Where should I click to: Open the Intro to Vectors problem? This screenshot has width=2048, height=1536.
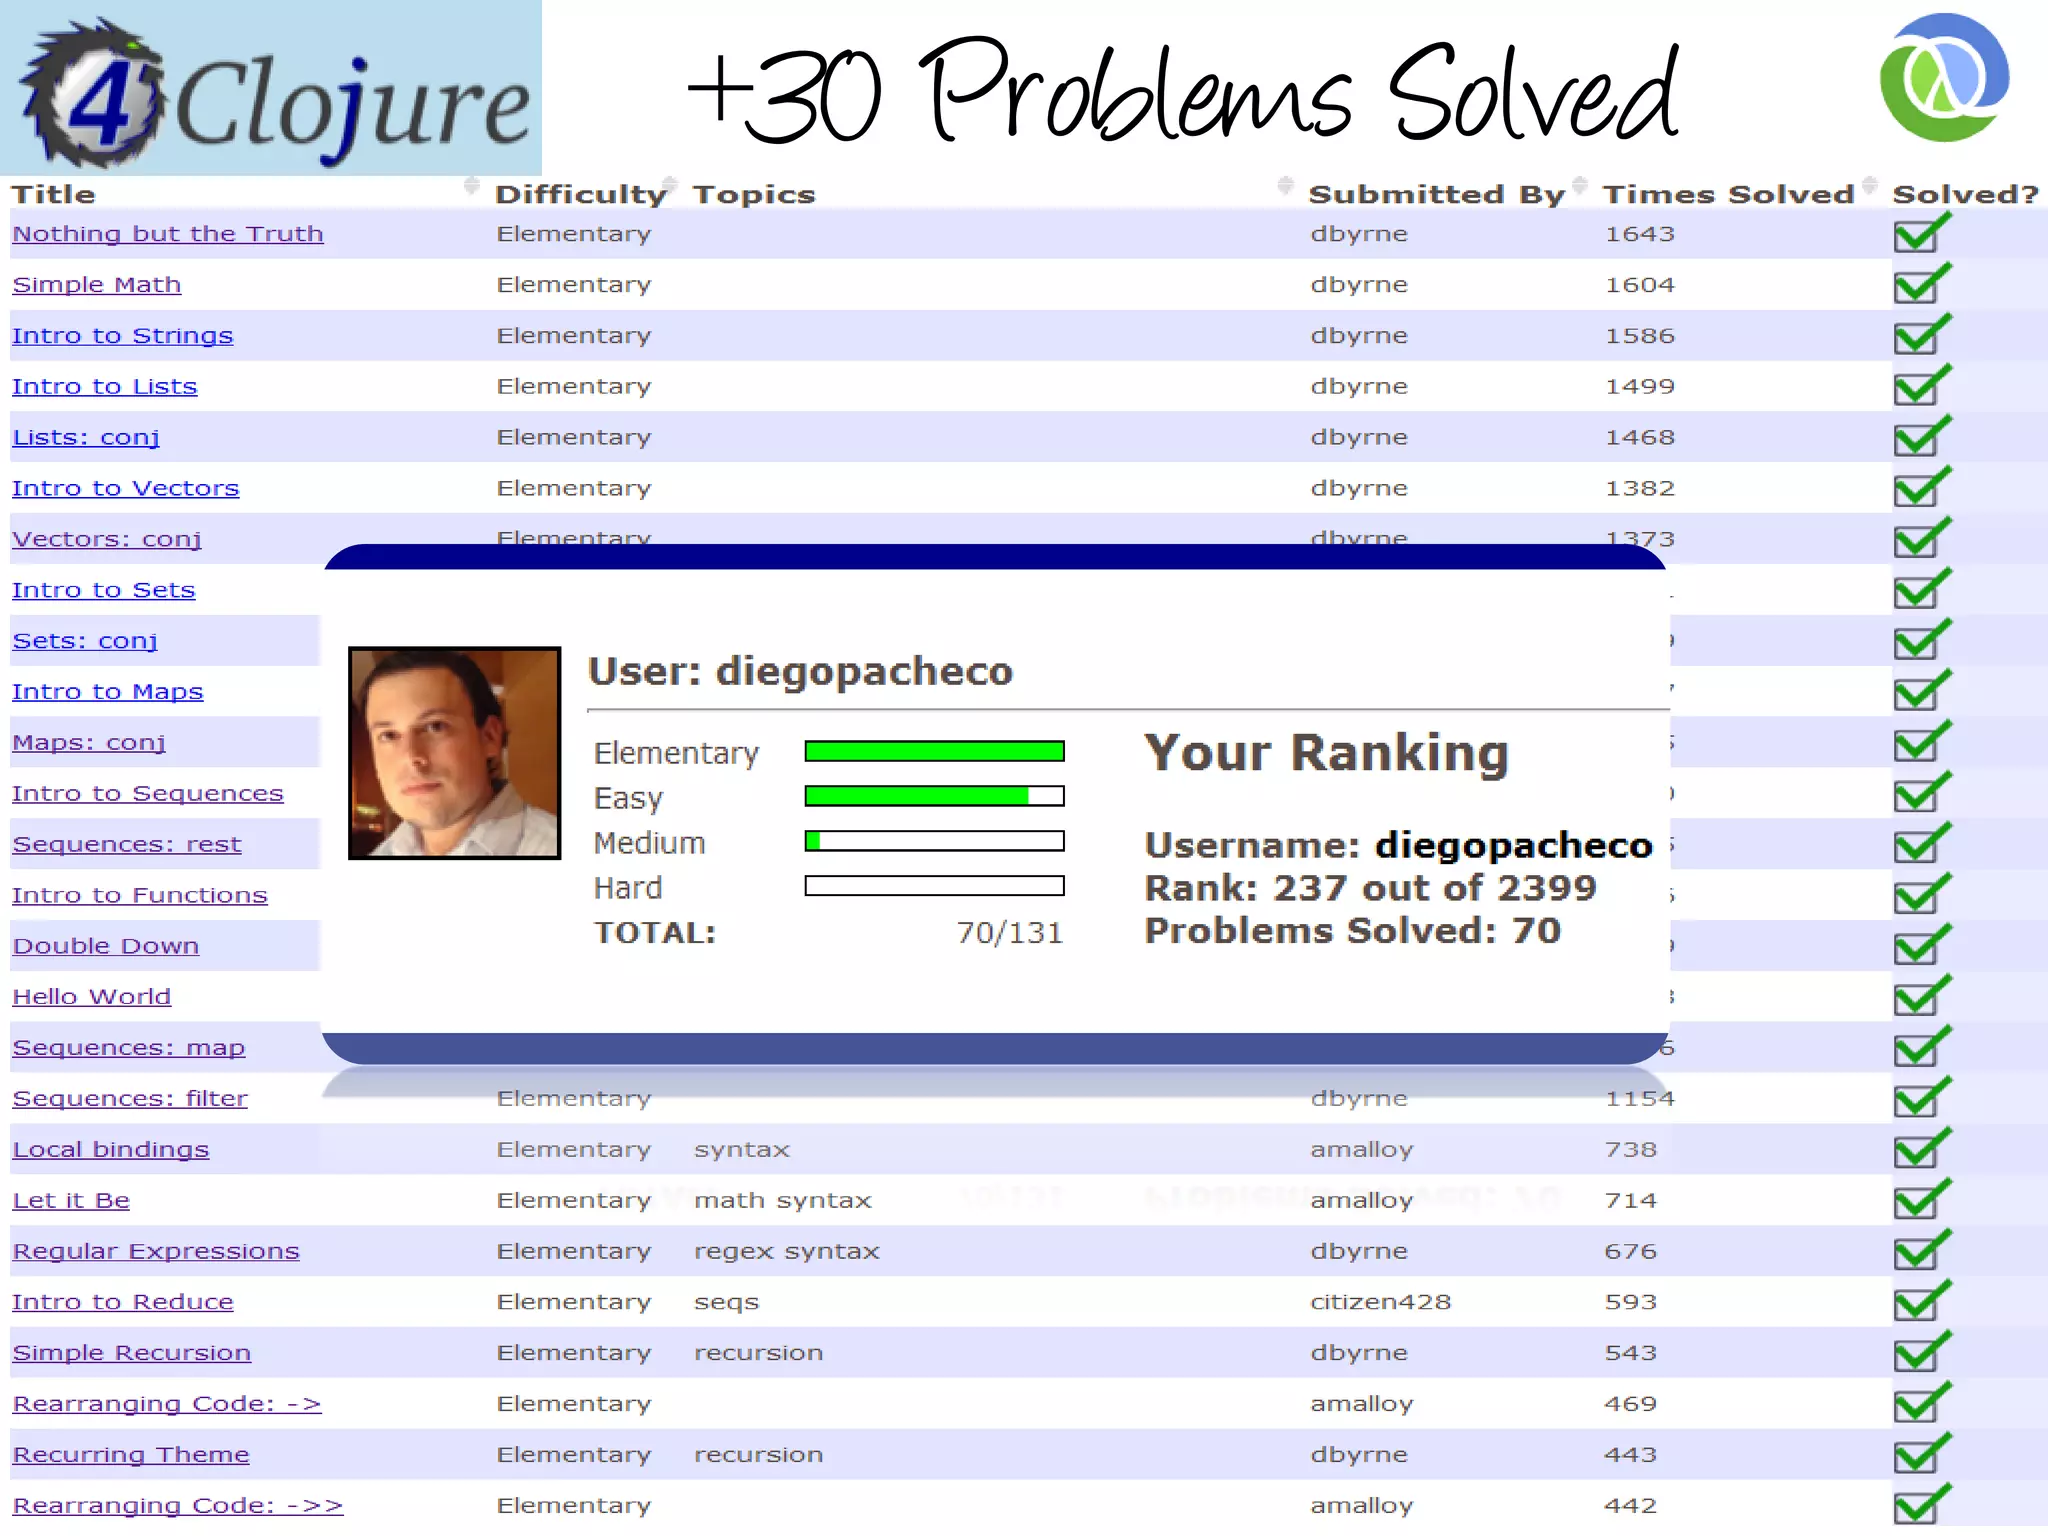click(126, 489)
